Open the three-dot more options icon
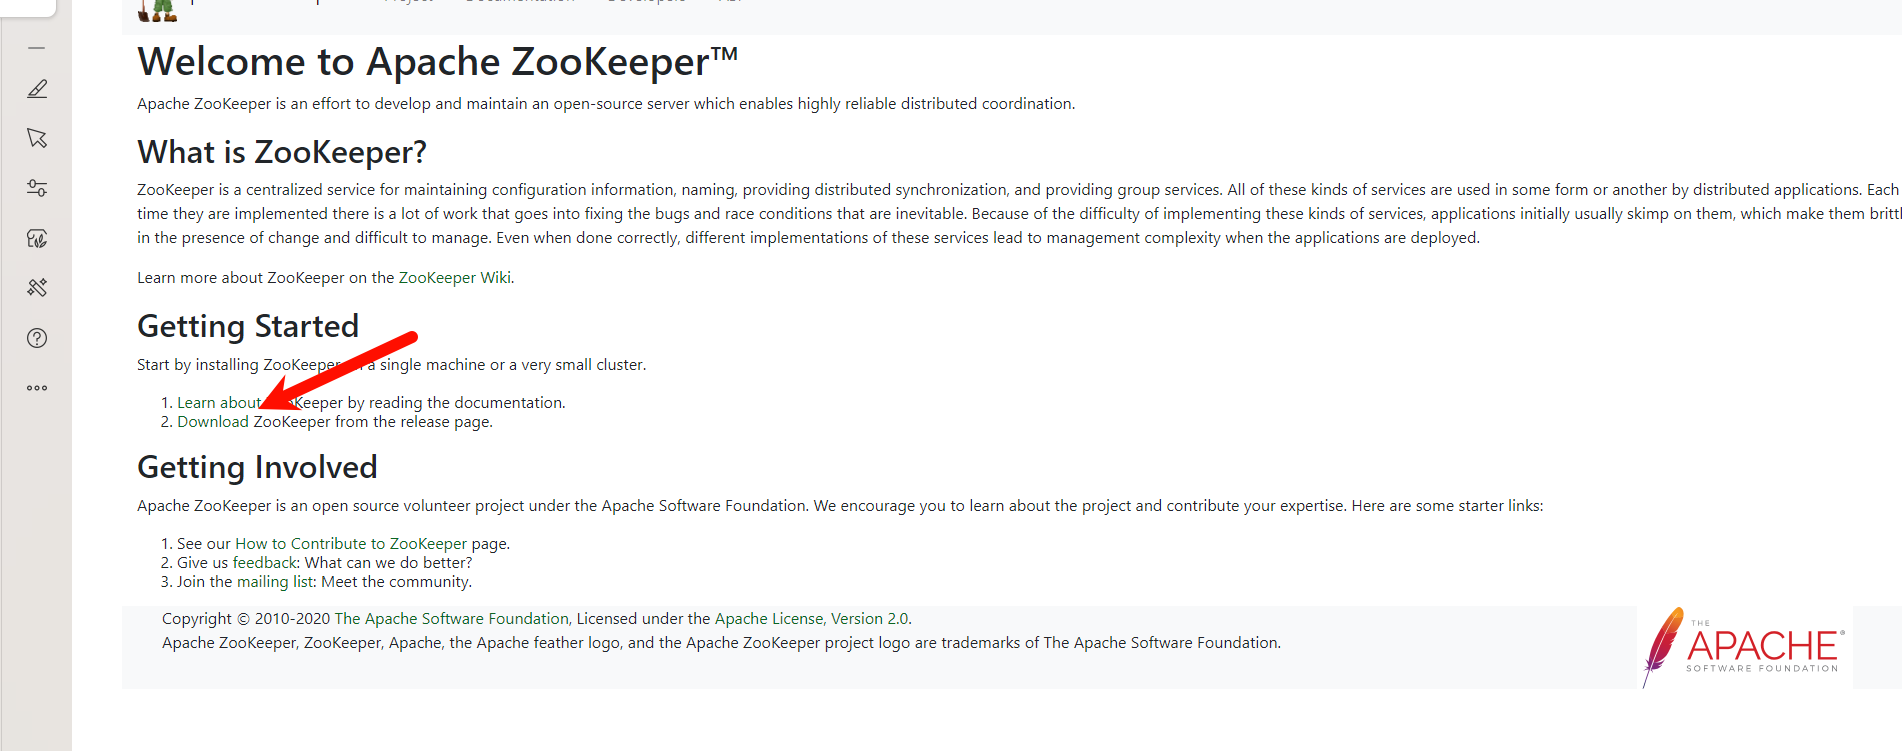 point(37,388)
